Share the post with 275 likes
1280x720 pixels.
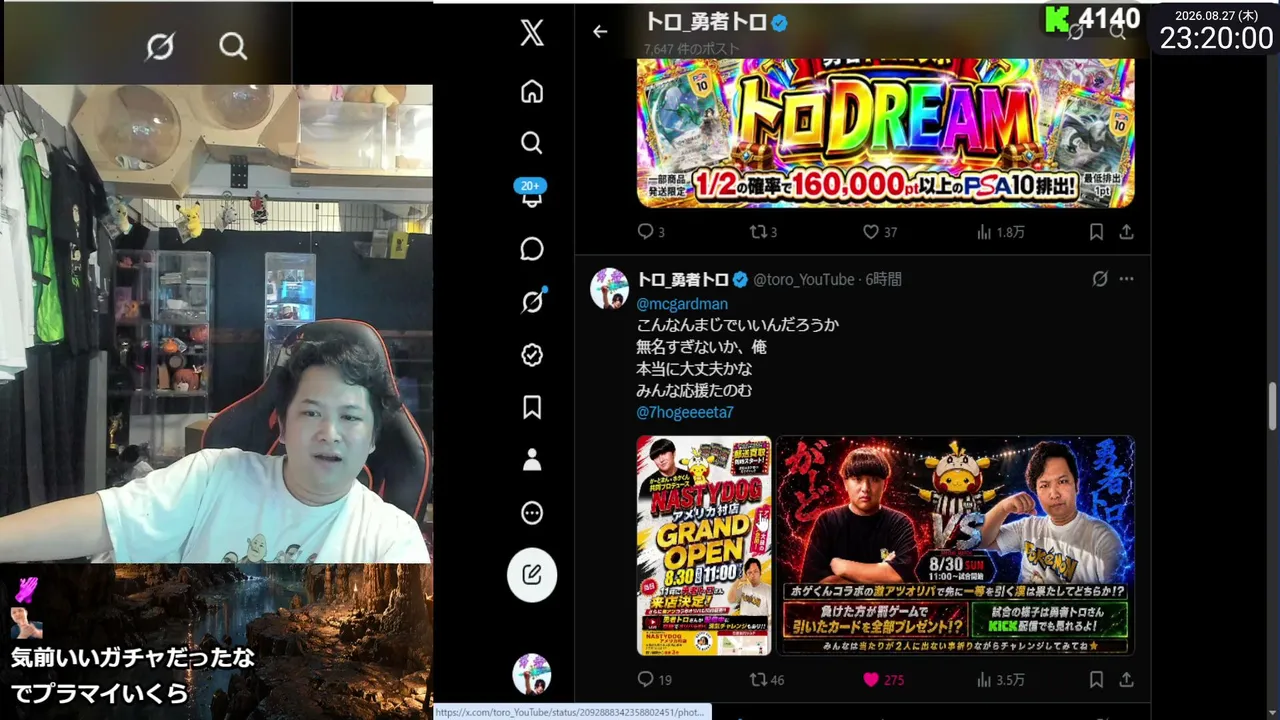tap(1126, 680)
